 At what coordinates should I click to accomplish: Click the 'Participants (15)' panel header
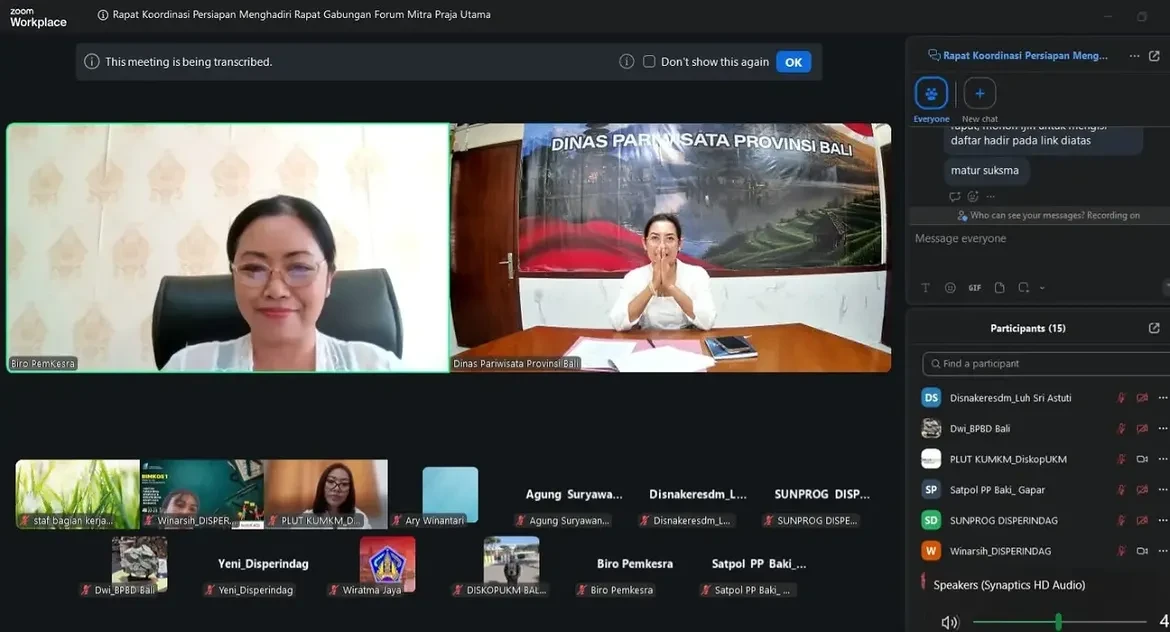point(1027,328)
